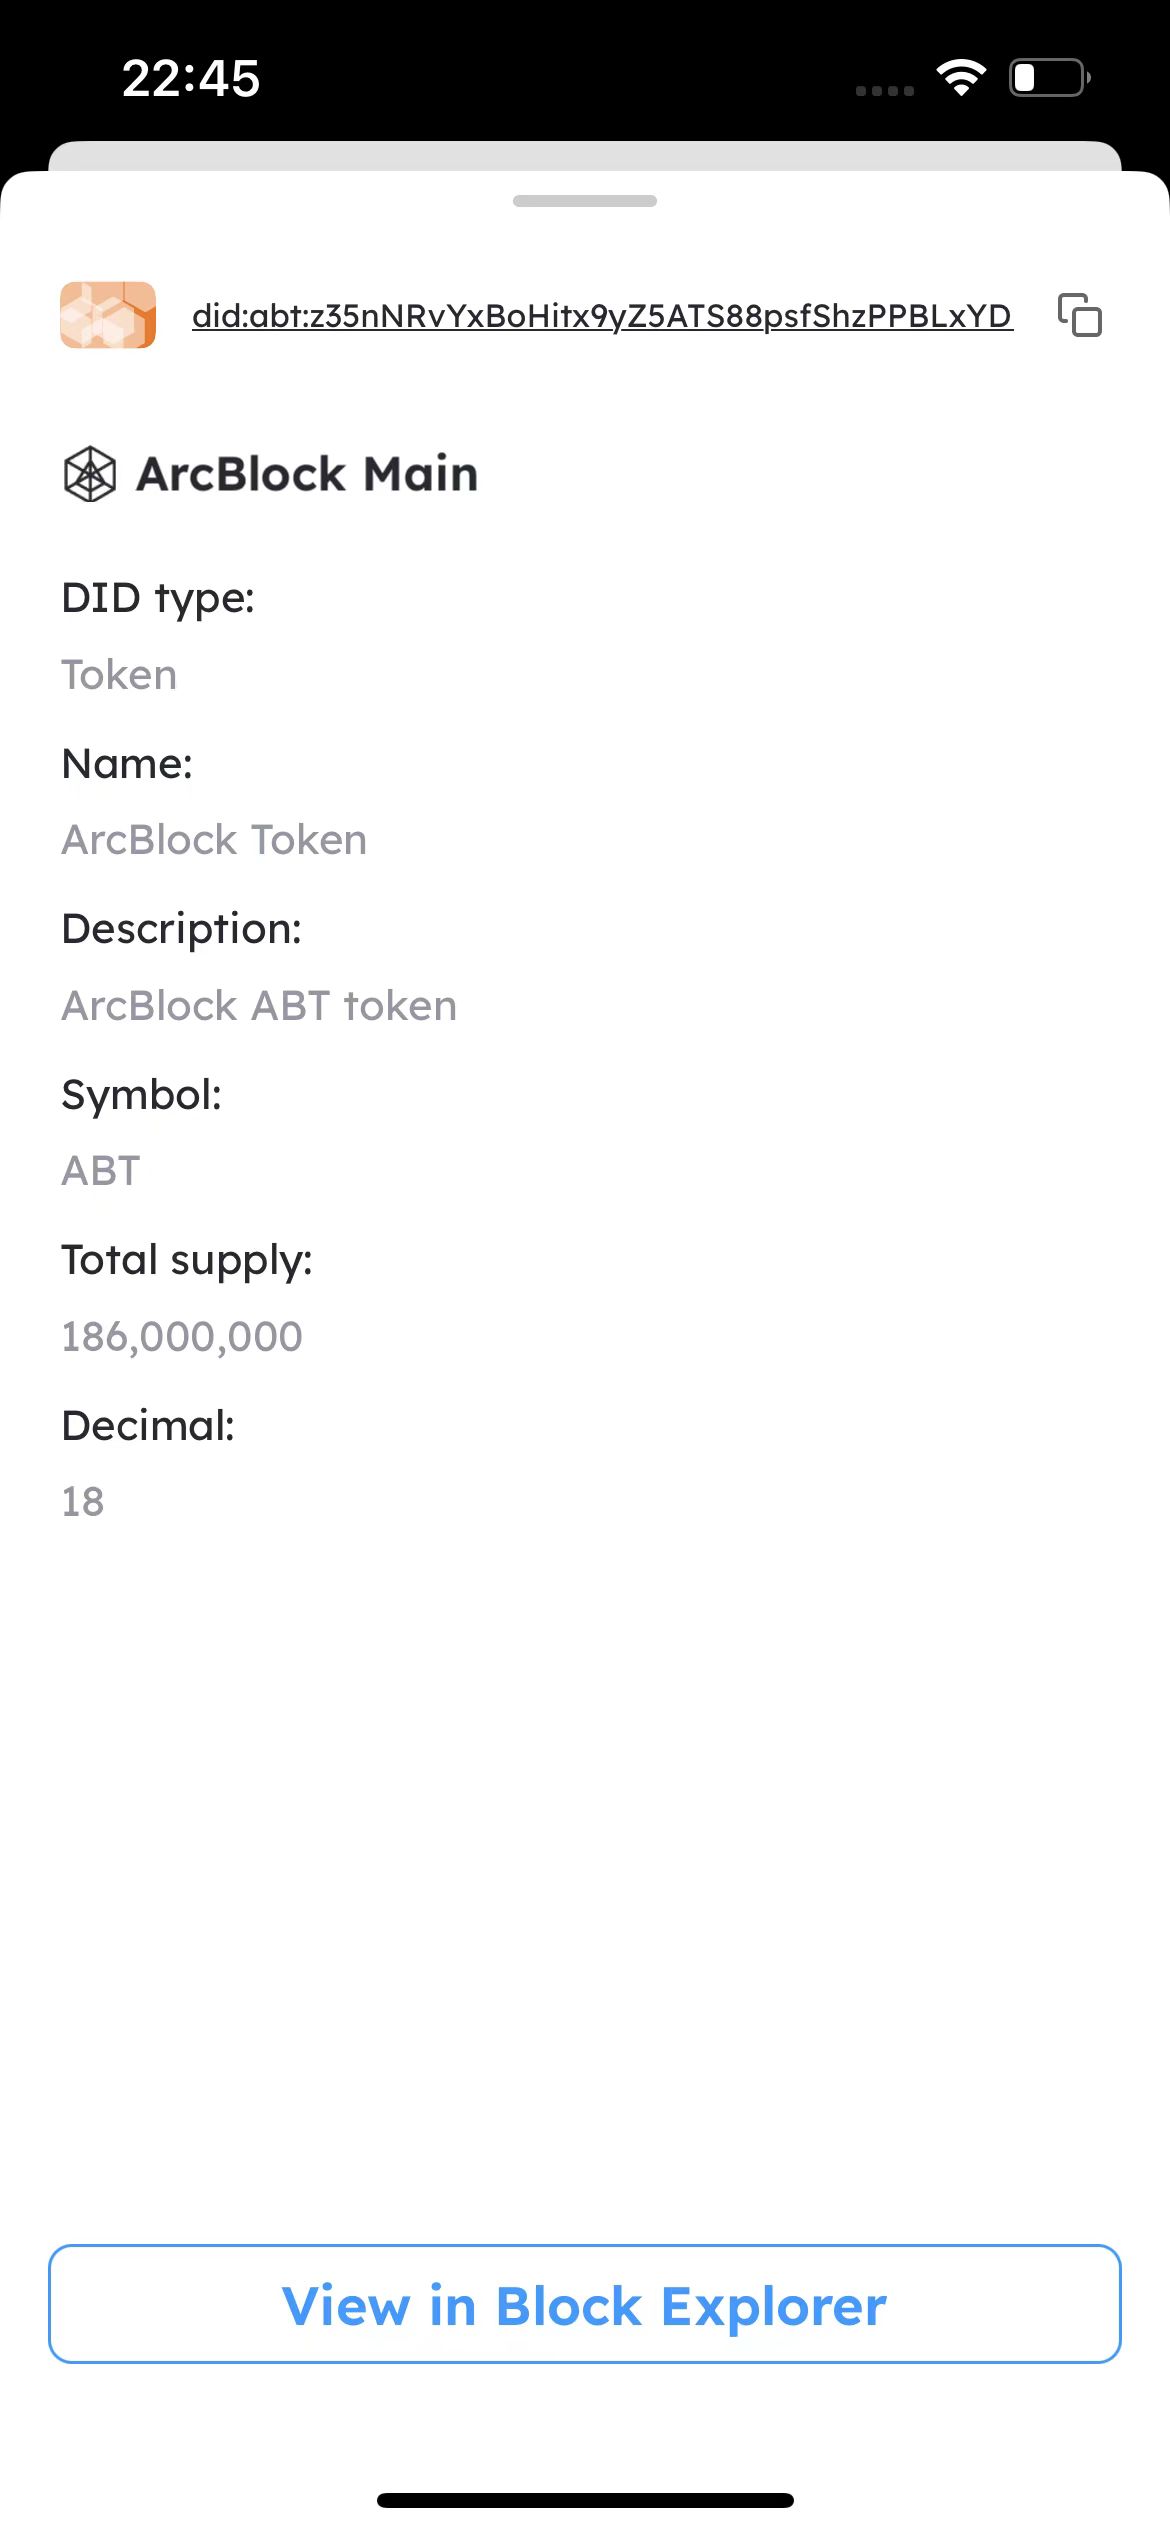Tap the ArcBlock Token name value

(214, 840)
